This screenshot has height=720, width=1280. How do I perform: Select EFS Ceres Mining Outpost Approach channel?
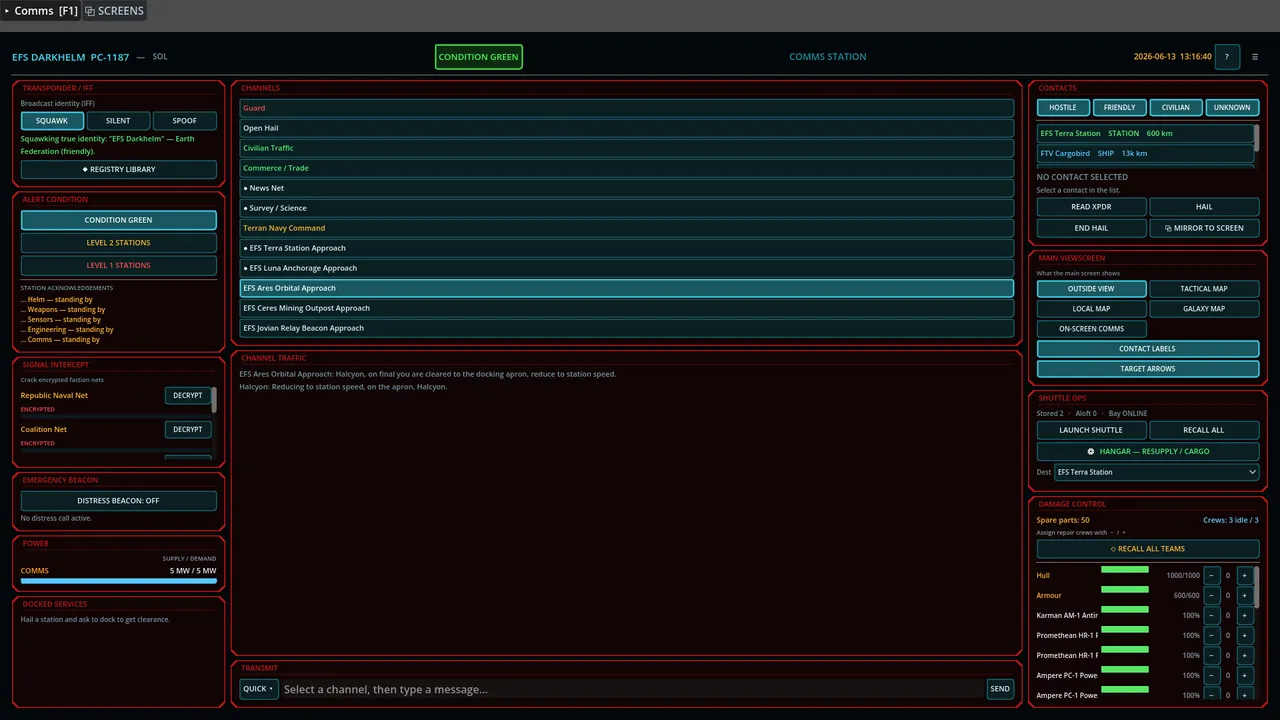point(627,308)
